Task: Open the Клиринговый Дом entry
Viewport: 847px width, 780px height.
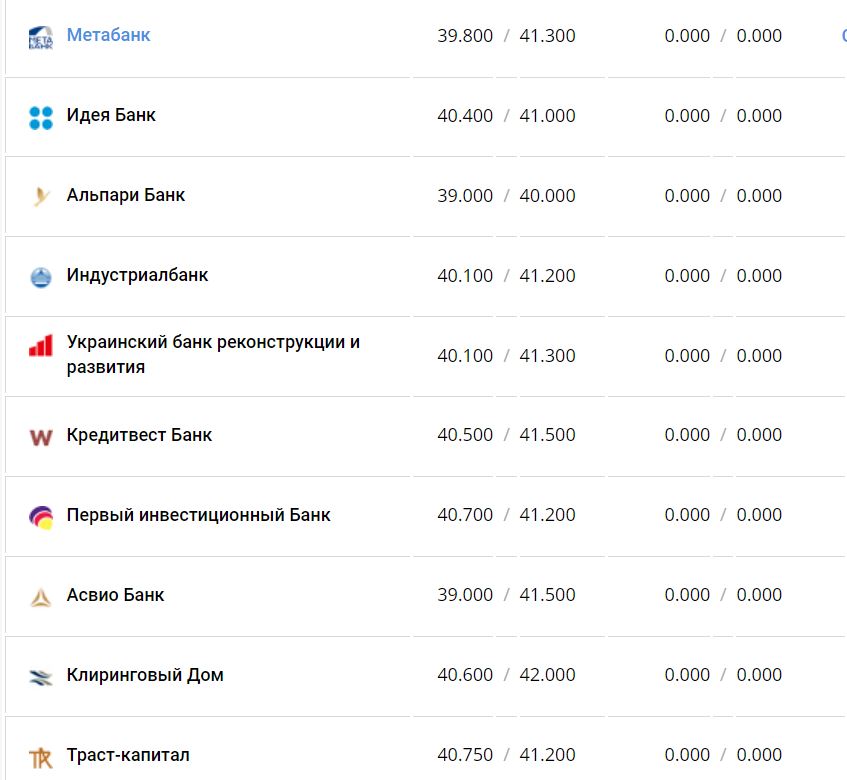Action: coord(145,675)
